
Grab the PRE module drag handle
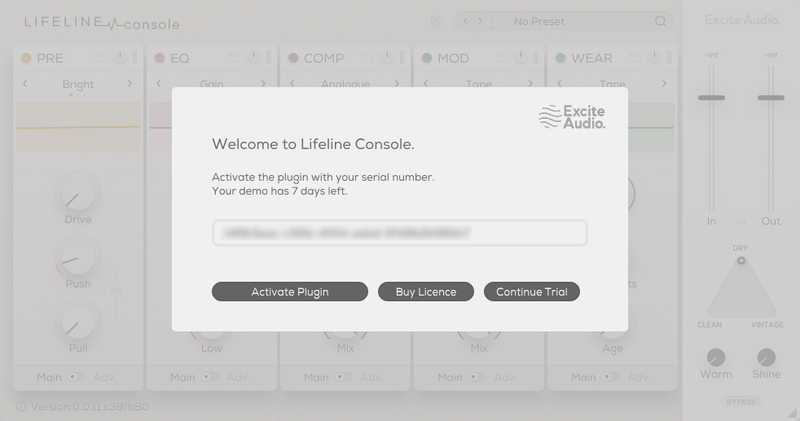click(x=135, y=57)
